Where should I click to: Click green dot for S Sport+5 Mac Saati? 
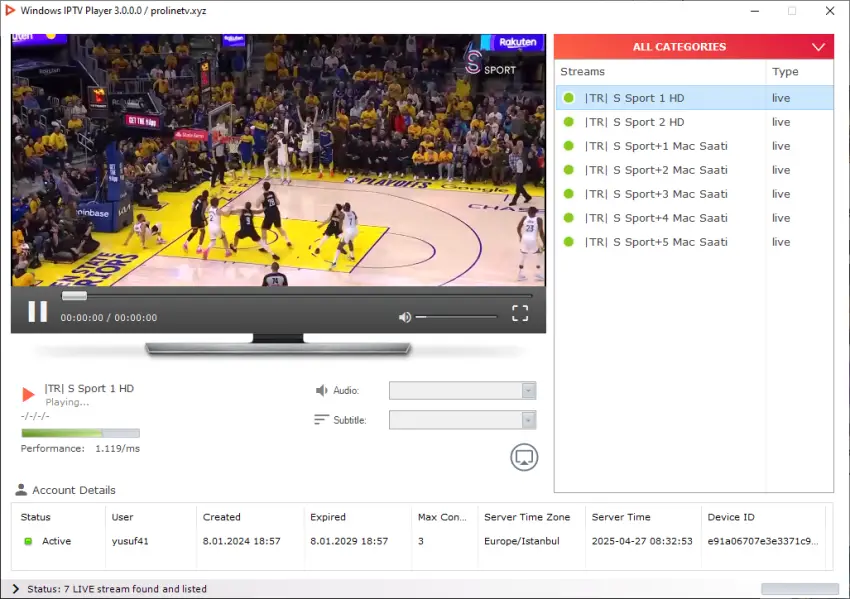pos(569,242)
